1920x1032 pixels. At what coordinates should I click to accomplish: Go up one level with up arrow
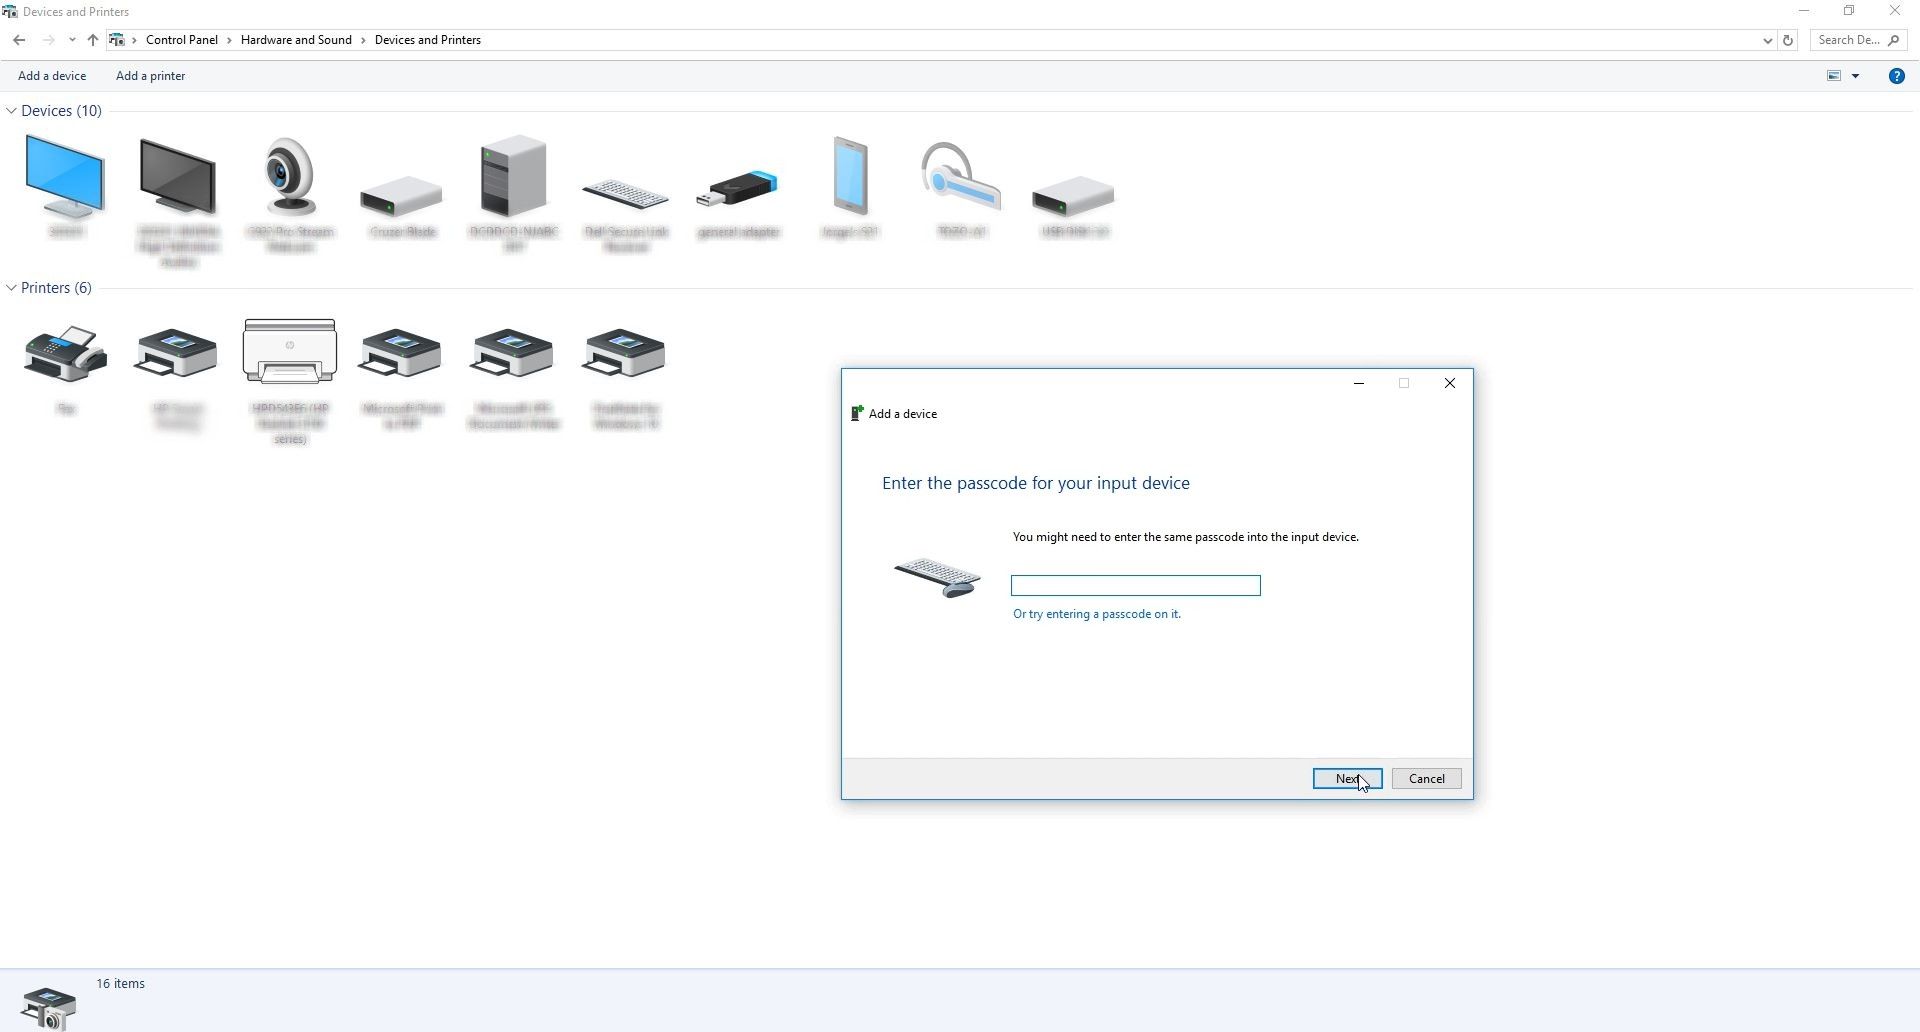click(x=92, y=40)
